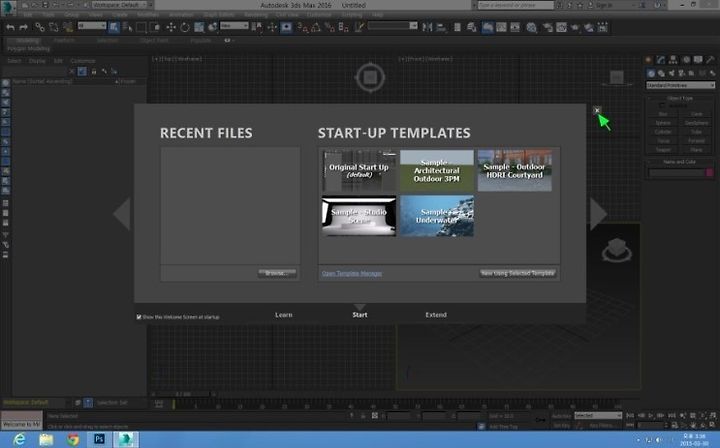
Task: Open the Modifiers menu
Action: coord(148,15)
